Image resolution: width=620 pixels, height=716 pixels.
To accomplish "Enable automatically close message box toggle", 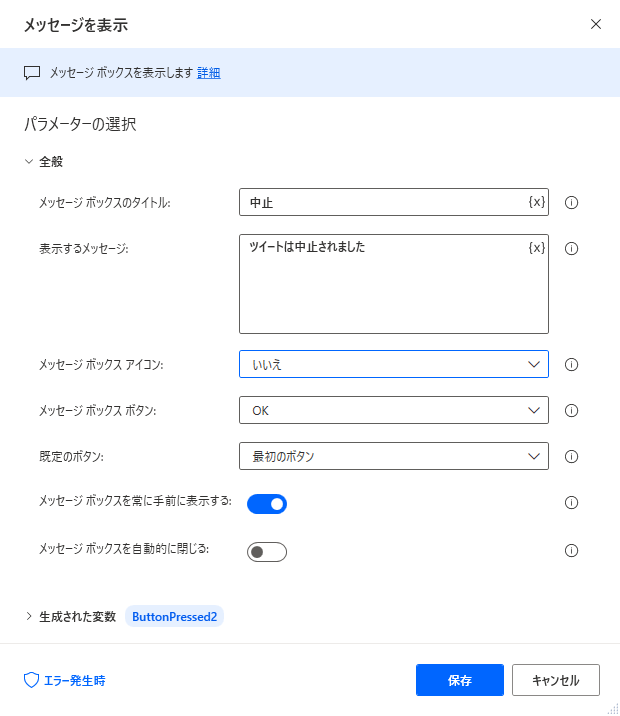I will [x=267, y=552].
